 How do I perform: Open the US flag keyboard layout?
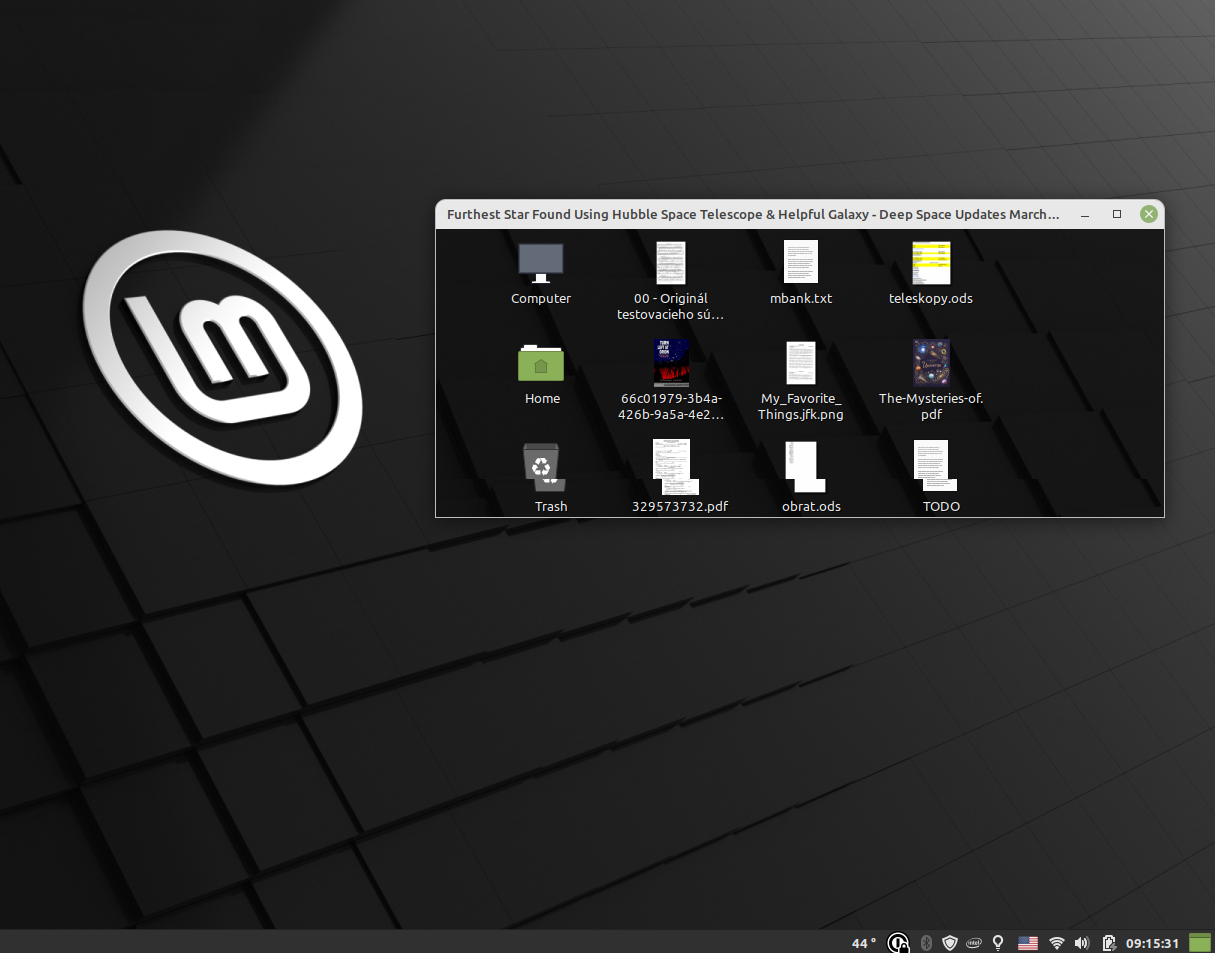[1028, 943]
